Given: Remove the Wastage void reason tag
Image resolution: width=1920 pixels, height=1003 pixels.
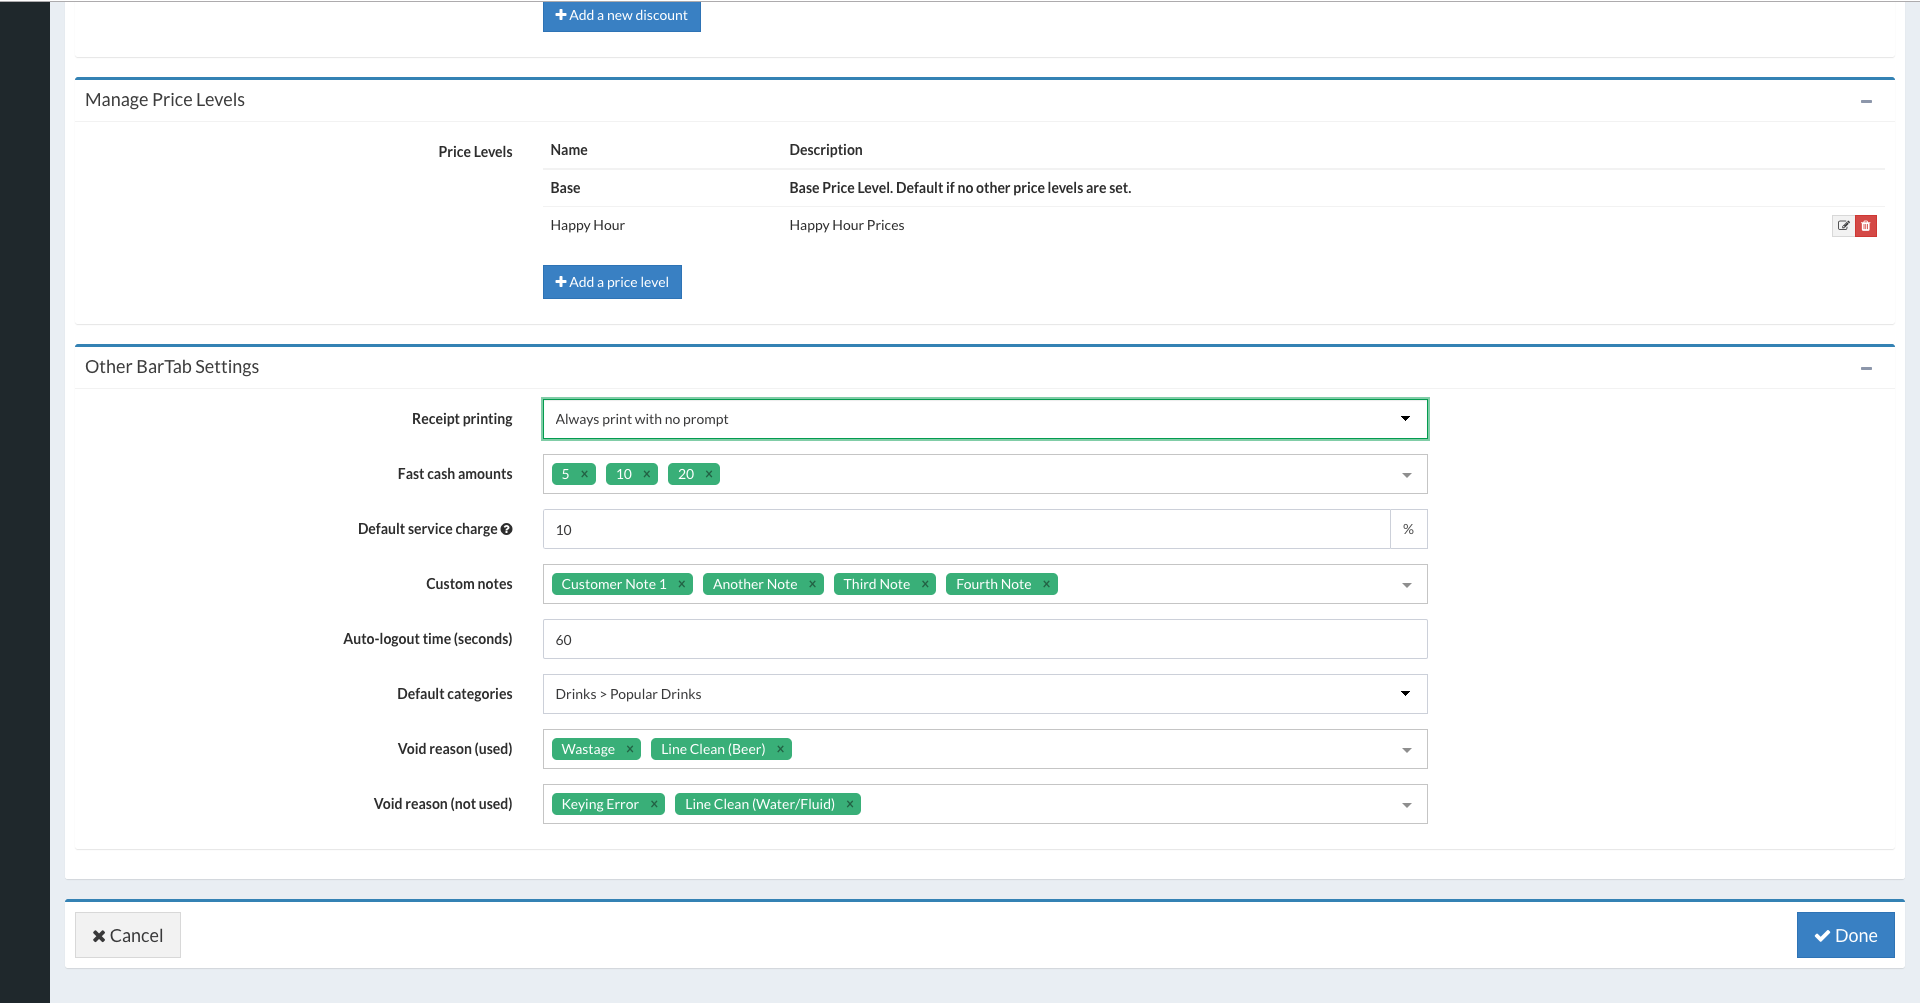Looking at the screenshot, I should click(x=630, y=750).
